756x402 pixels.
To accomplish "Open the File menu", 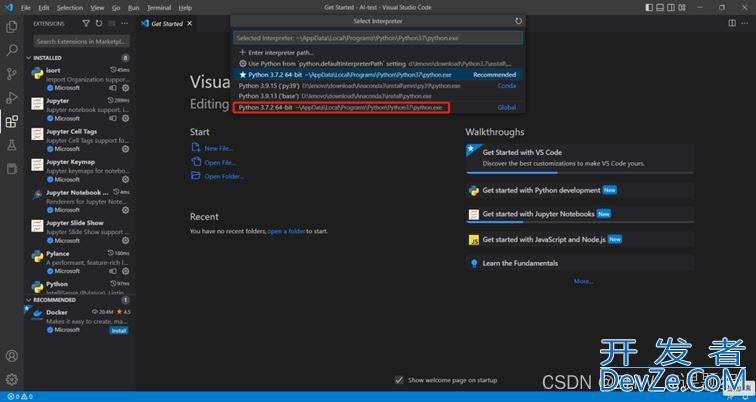I will tap(26, 8).
